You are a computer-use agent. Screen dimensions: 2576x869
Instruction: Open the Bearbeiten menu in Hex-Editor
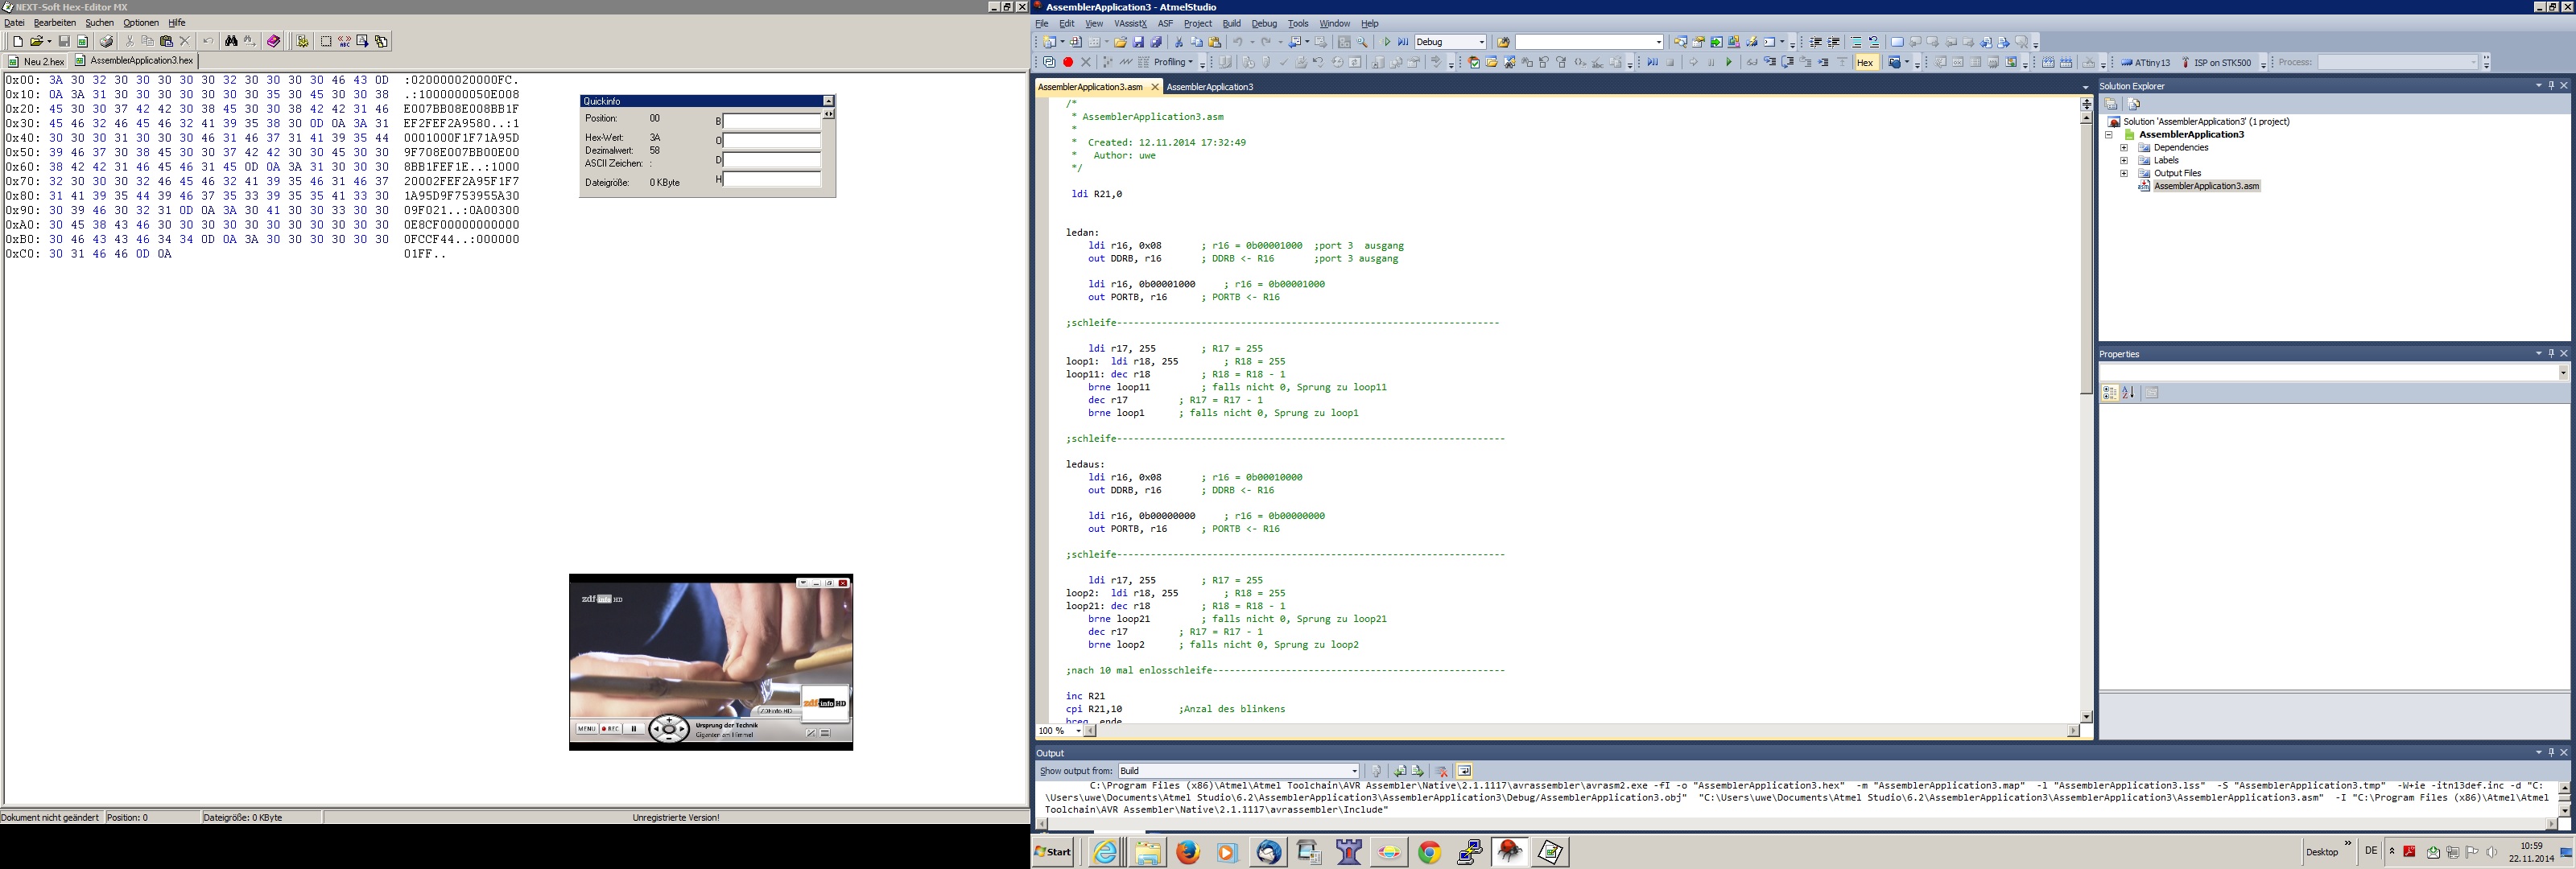tap(55, 23)
